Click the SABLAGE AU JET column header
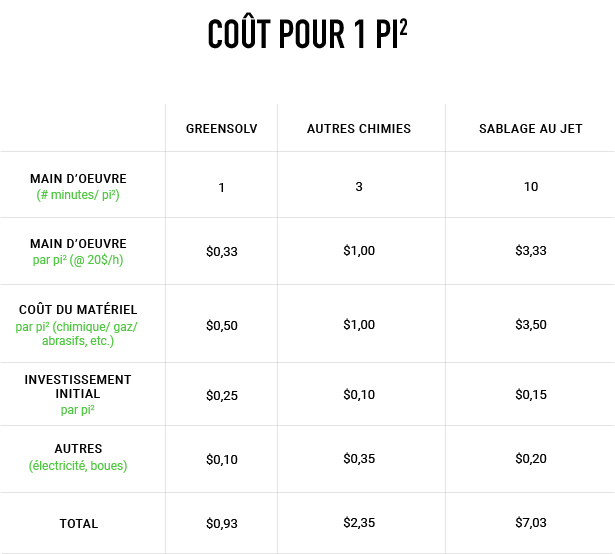The height and width of the screenshot is (554, 615). (x=530, y=129)
